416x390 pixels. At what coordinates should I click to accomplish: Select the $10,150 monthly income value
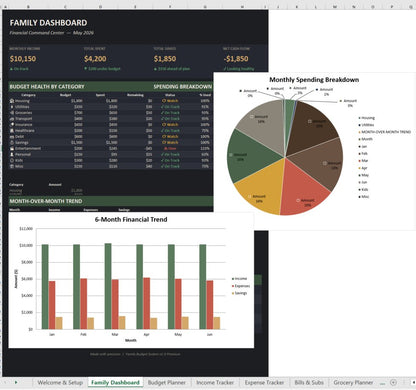tap(23, 59)
